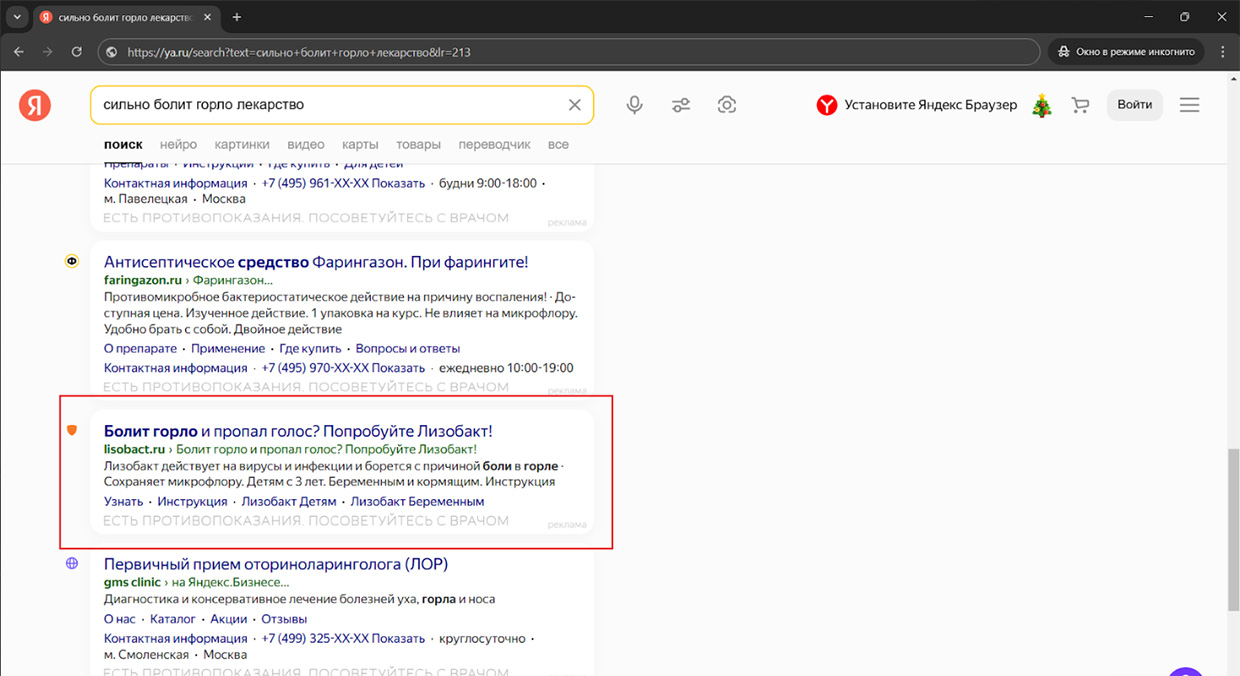Click the Christmas tree icon
Screen dimensions: 1240x676
[x=1042, y=105]
